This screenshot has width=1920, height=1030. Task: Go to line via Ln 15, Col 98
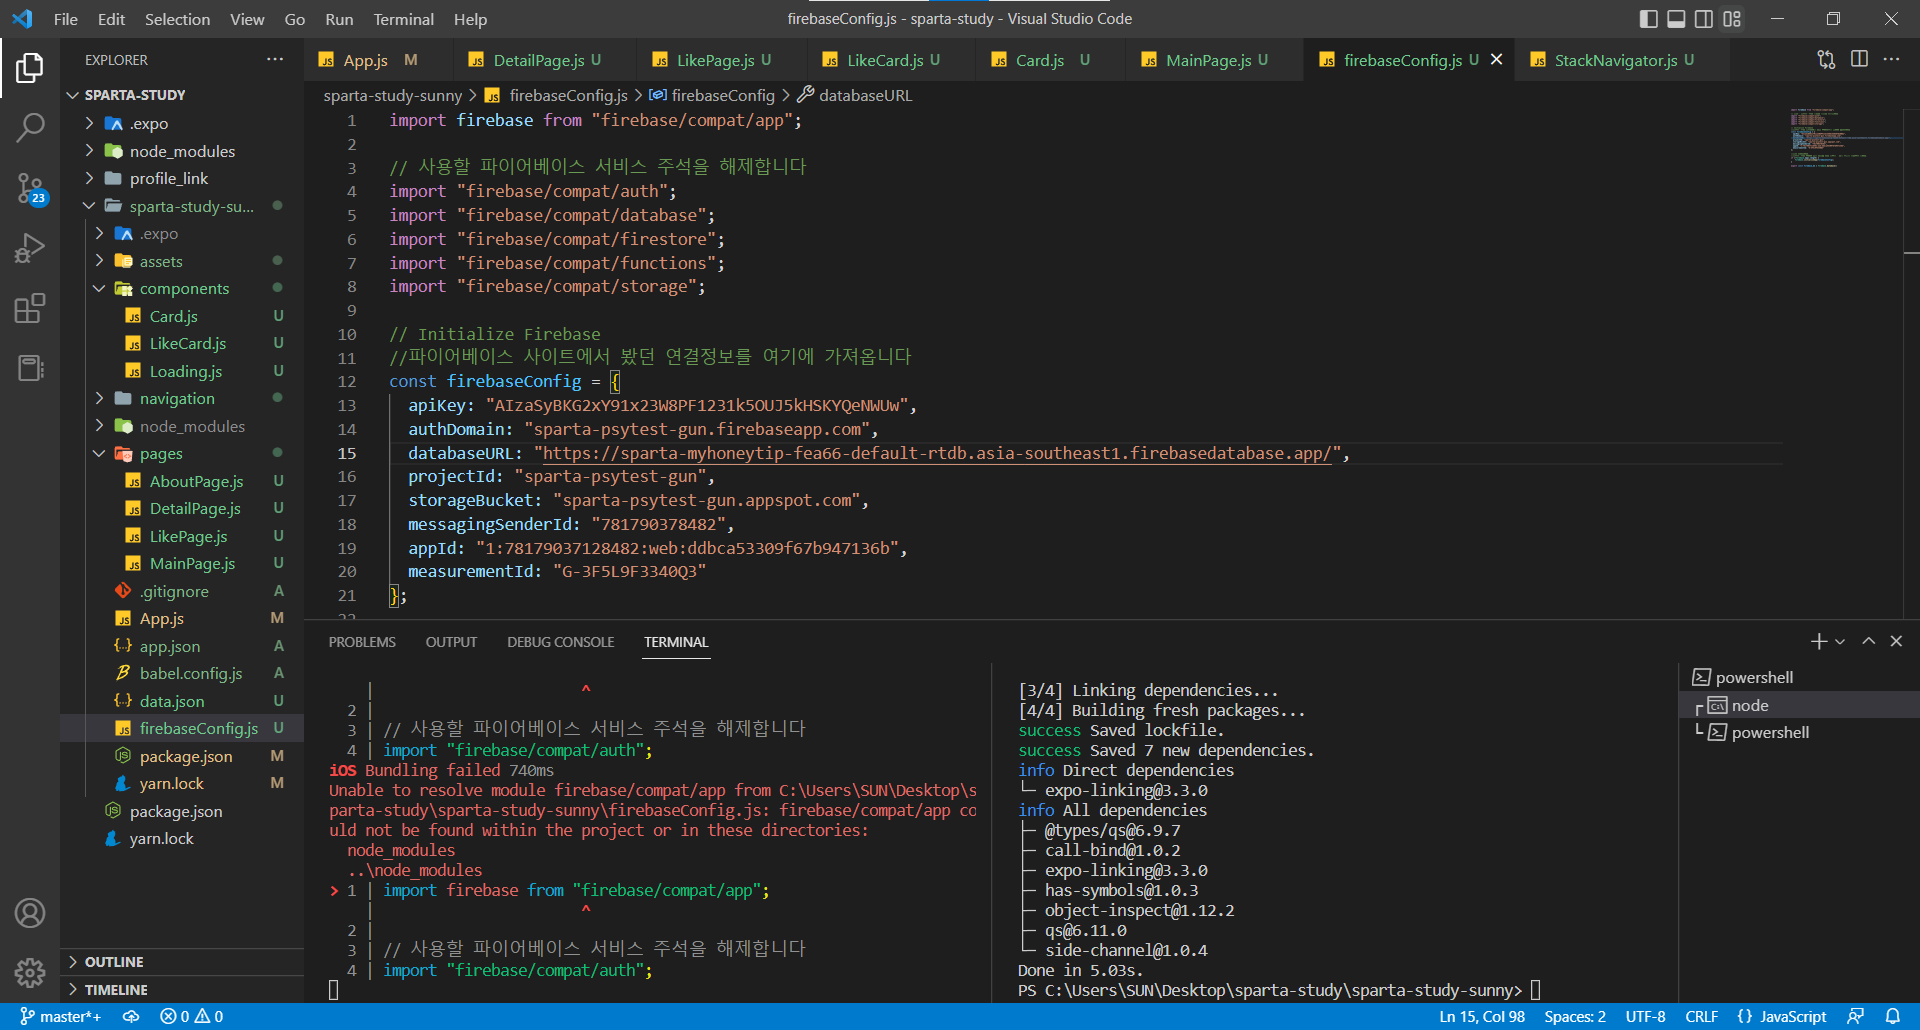point(1482,1016)
